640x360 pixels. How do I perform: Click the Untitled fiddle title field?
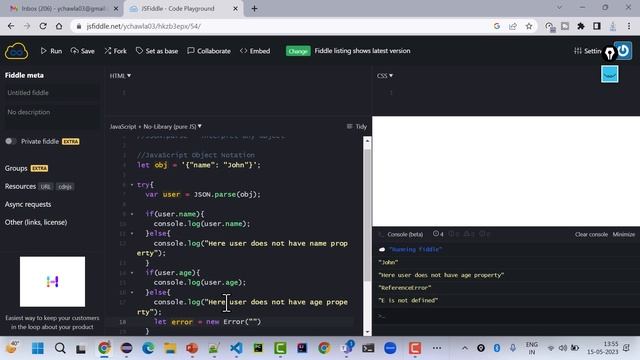pyautogui.click(x=51, y=93)
